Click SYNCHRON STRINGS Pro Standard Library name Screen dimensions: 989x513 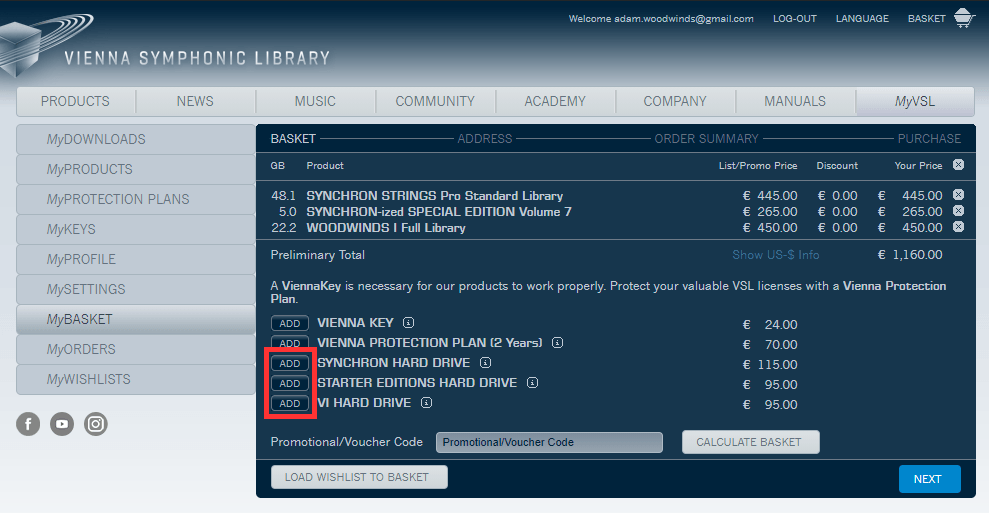[x=435, y=196]
